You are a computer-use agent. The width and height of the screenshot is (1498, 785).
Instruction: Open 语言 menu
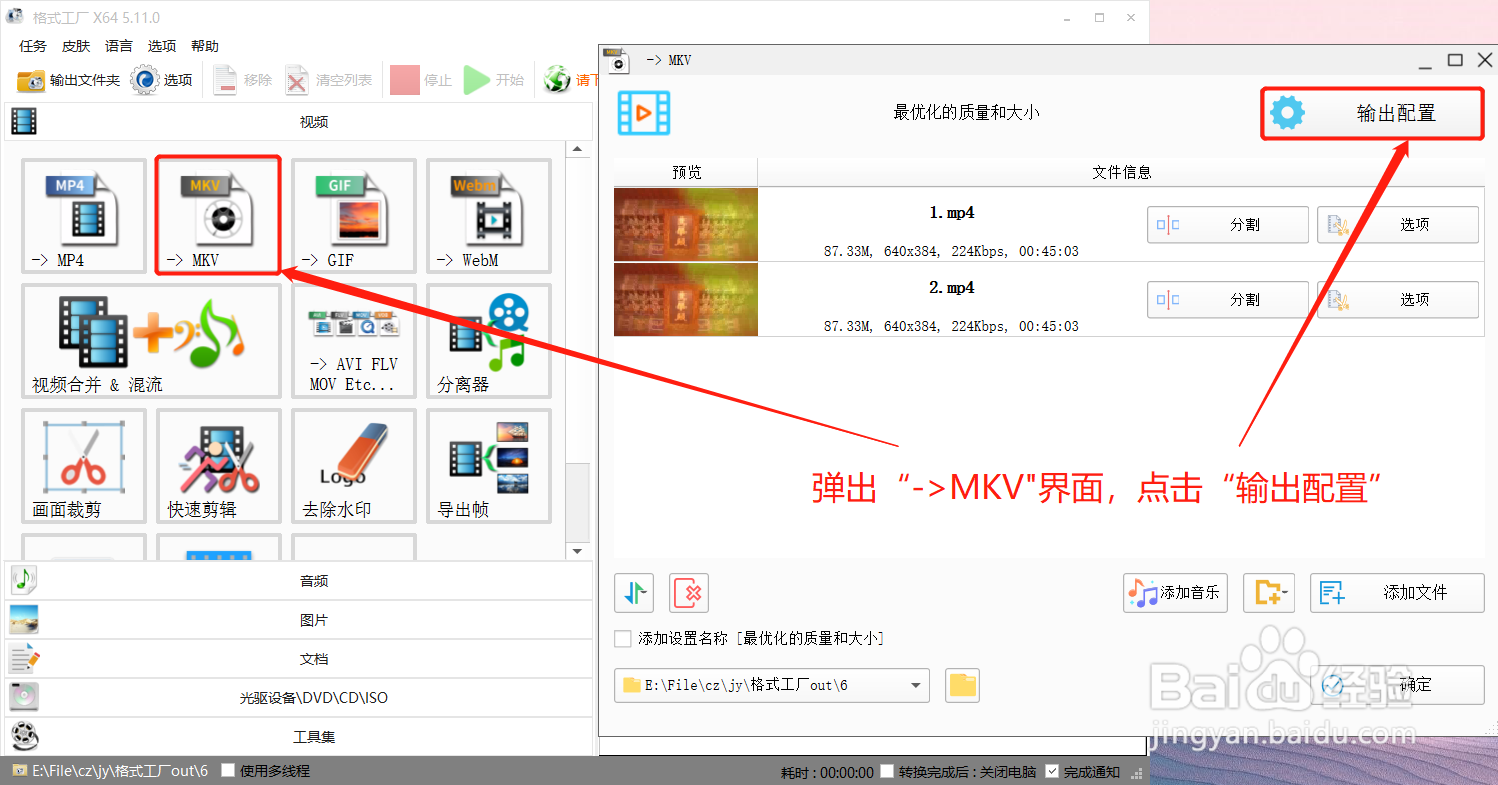119,46
